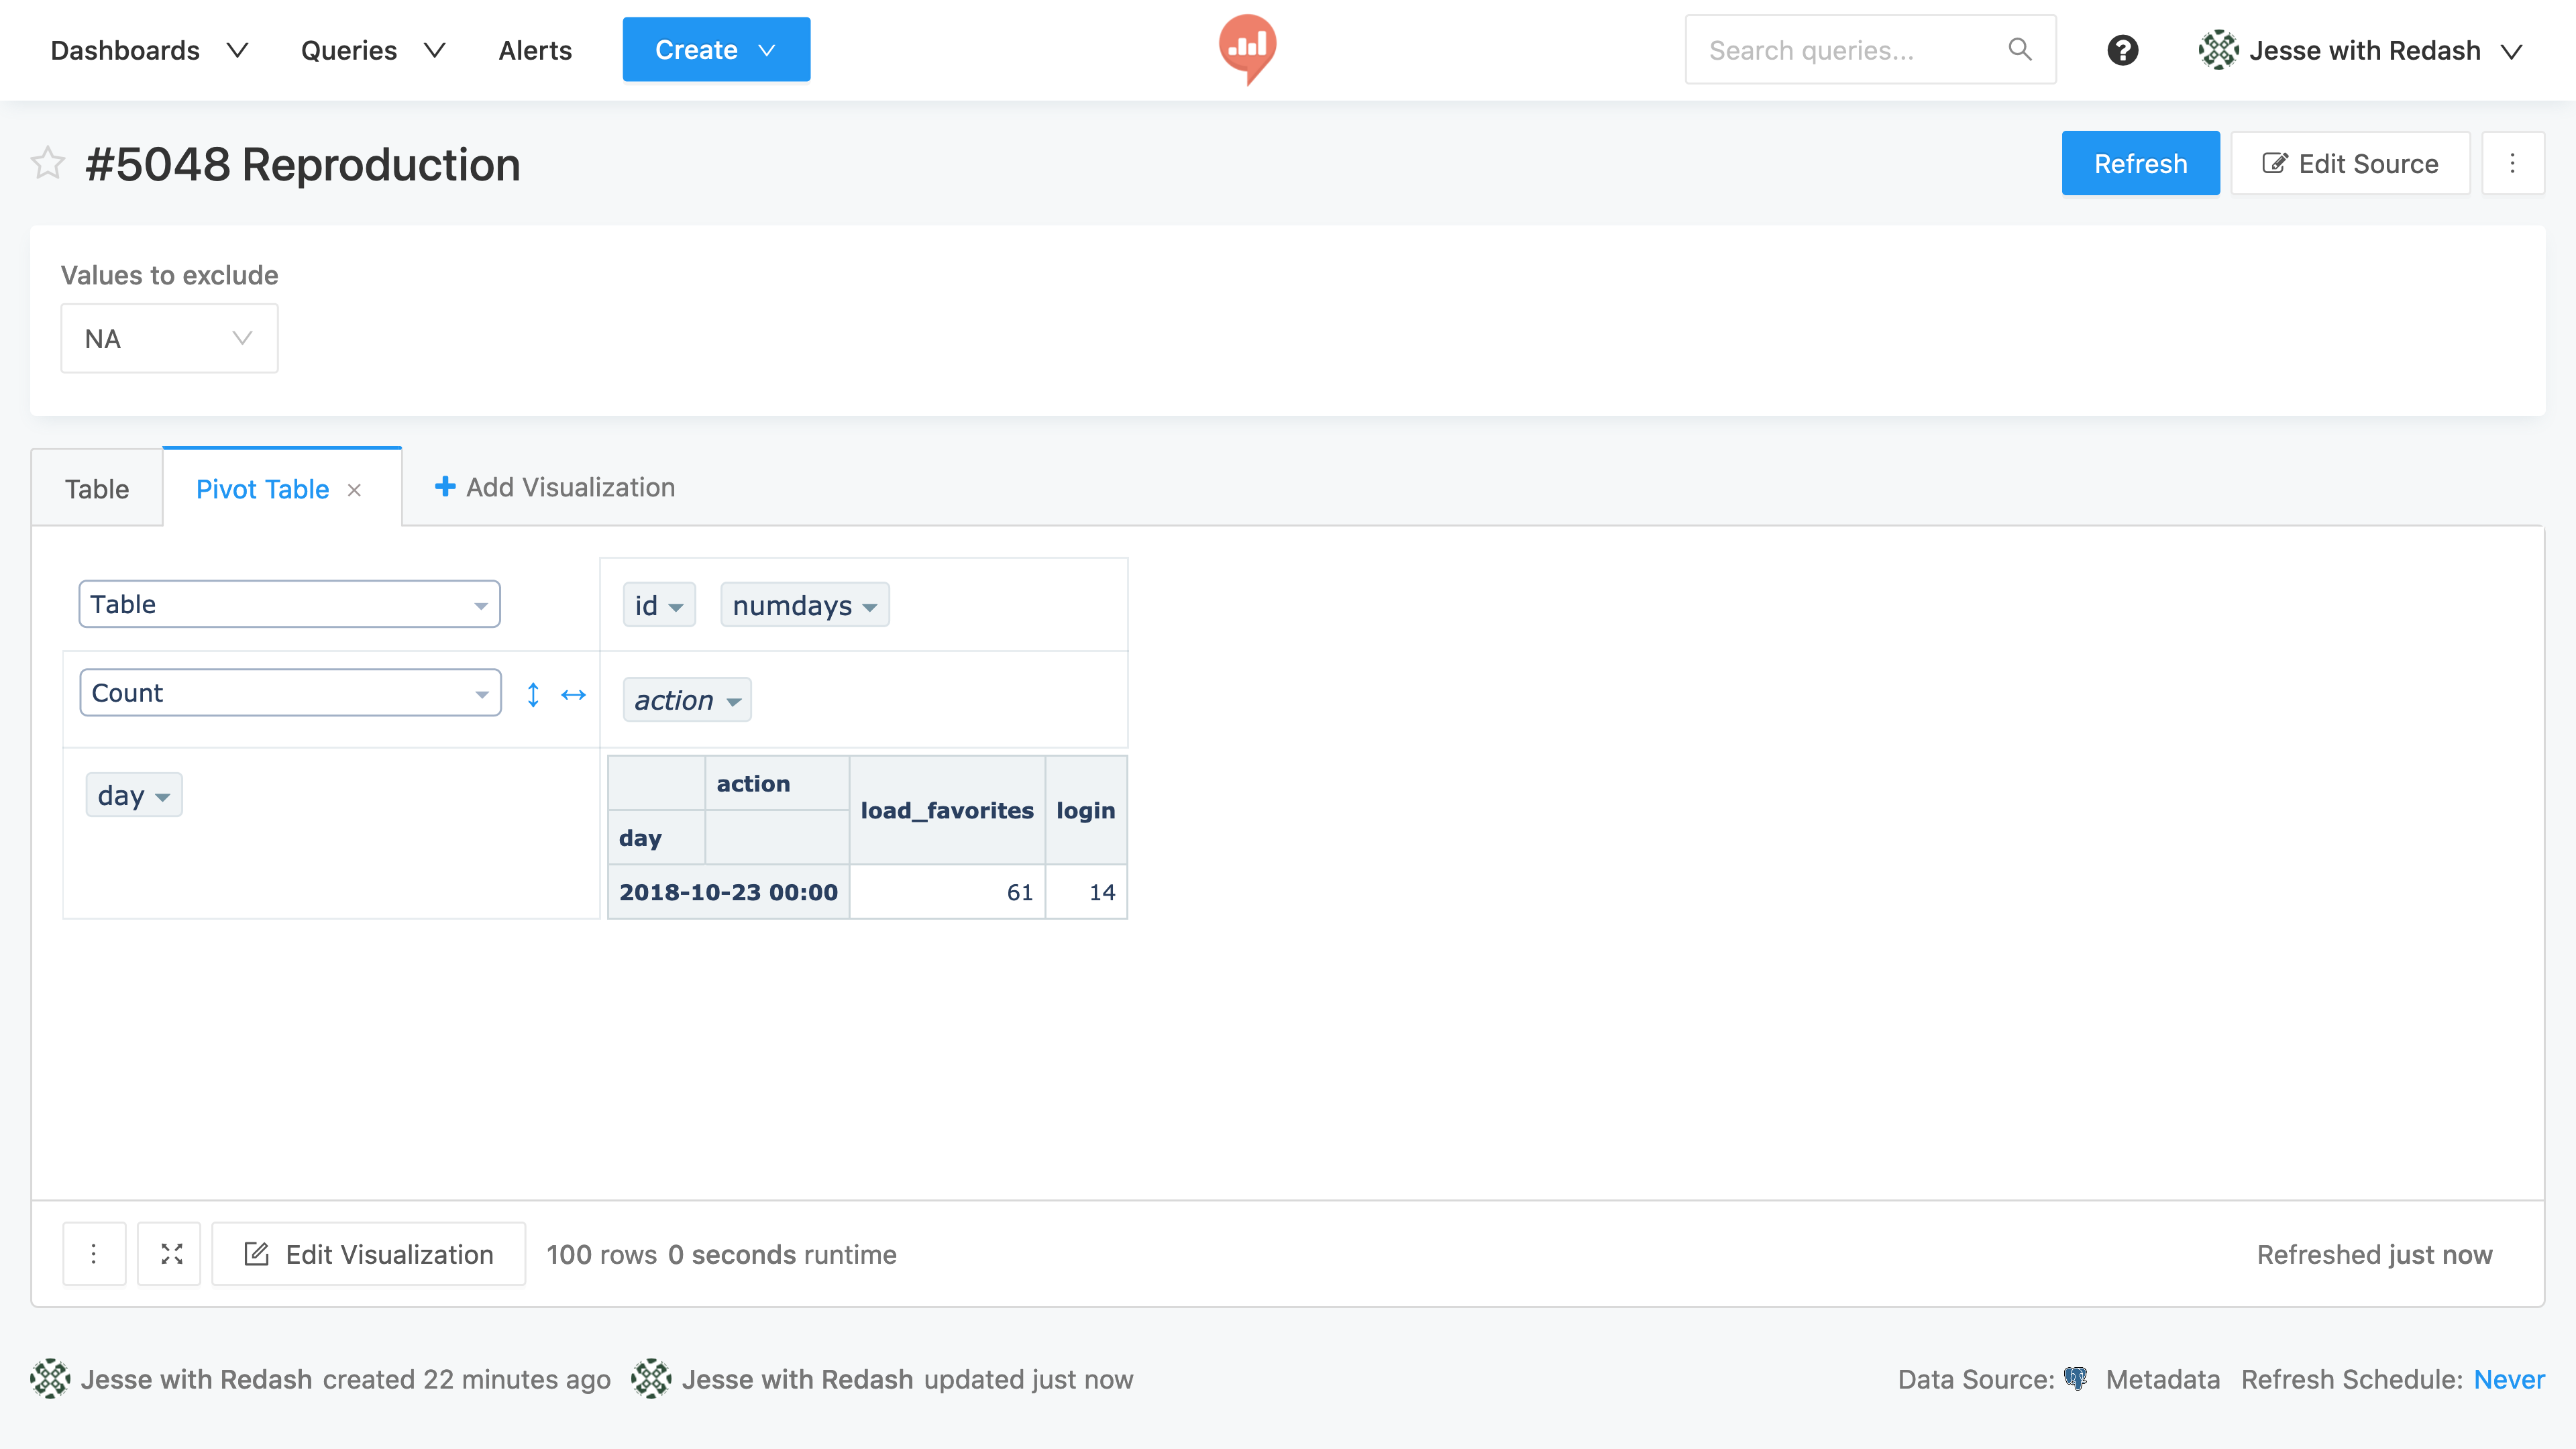Open visualization three-dot options menu
Image resolution: width=2576 pixels, height=1449 pixels.
pyautogui.click(x=94, y=1254)
